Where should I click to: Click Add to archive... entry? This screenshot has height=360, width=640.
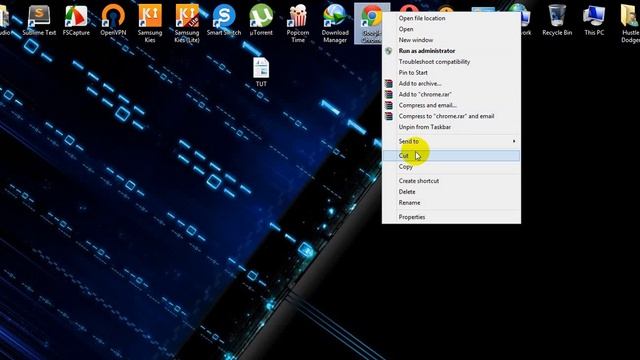[451, 83]
